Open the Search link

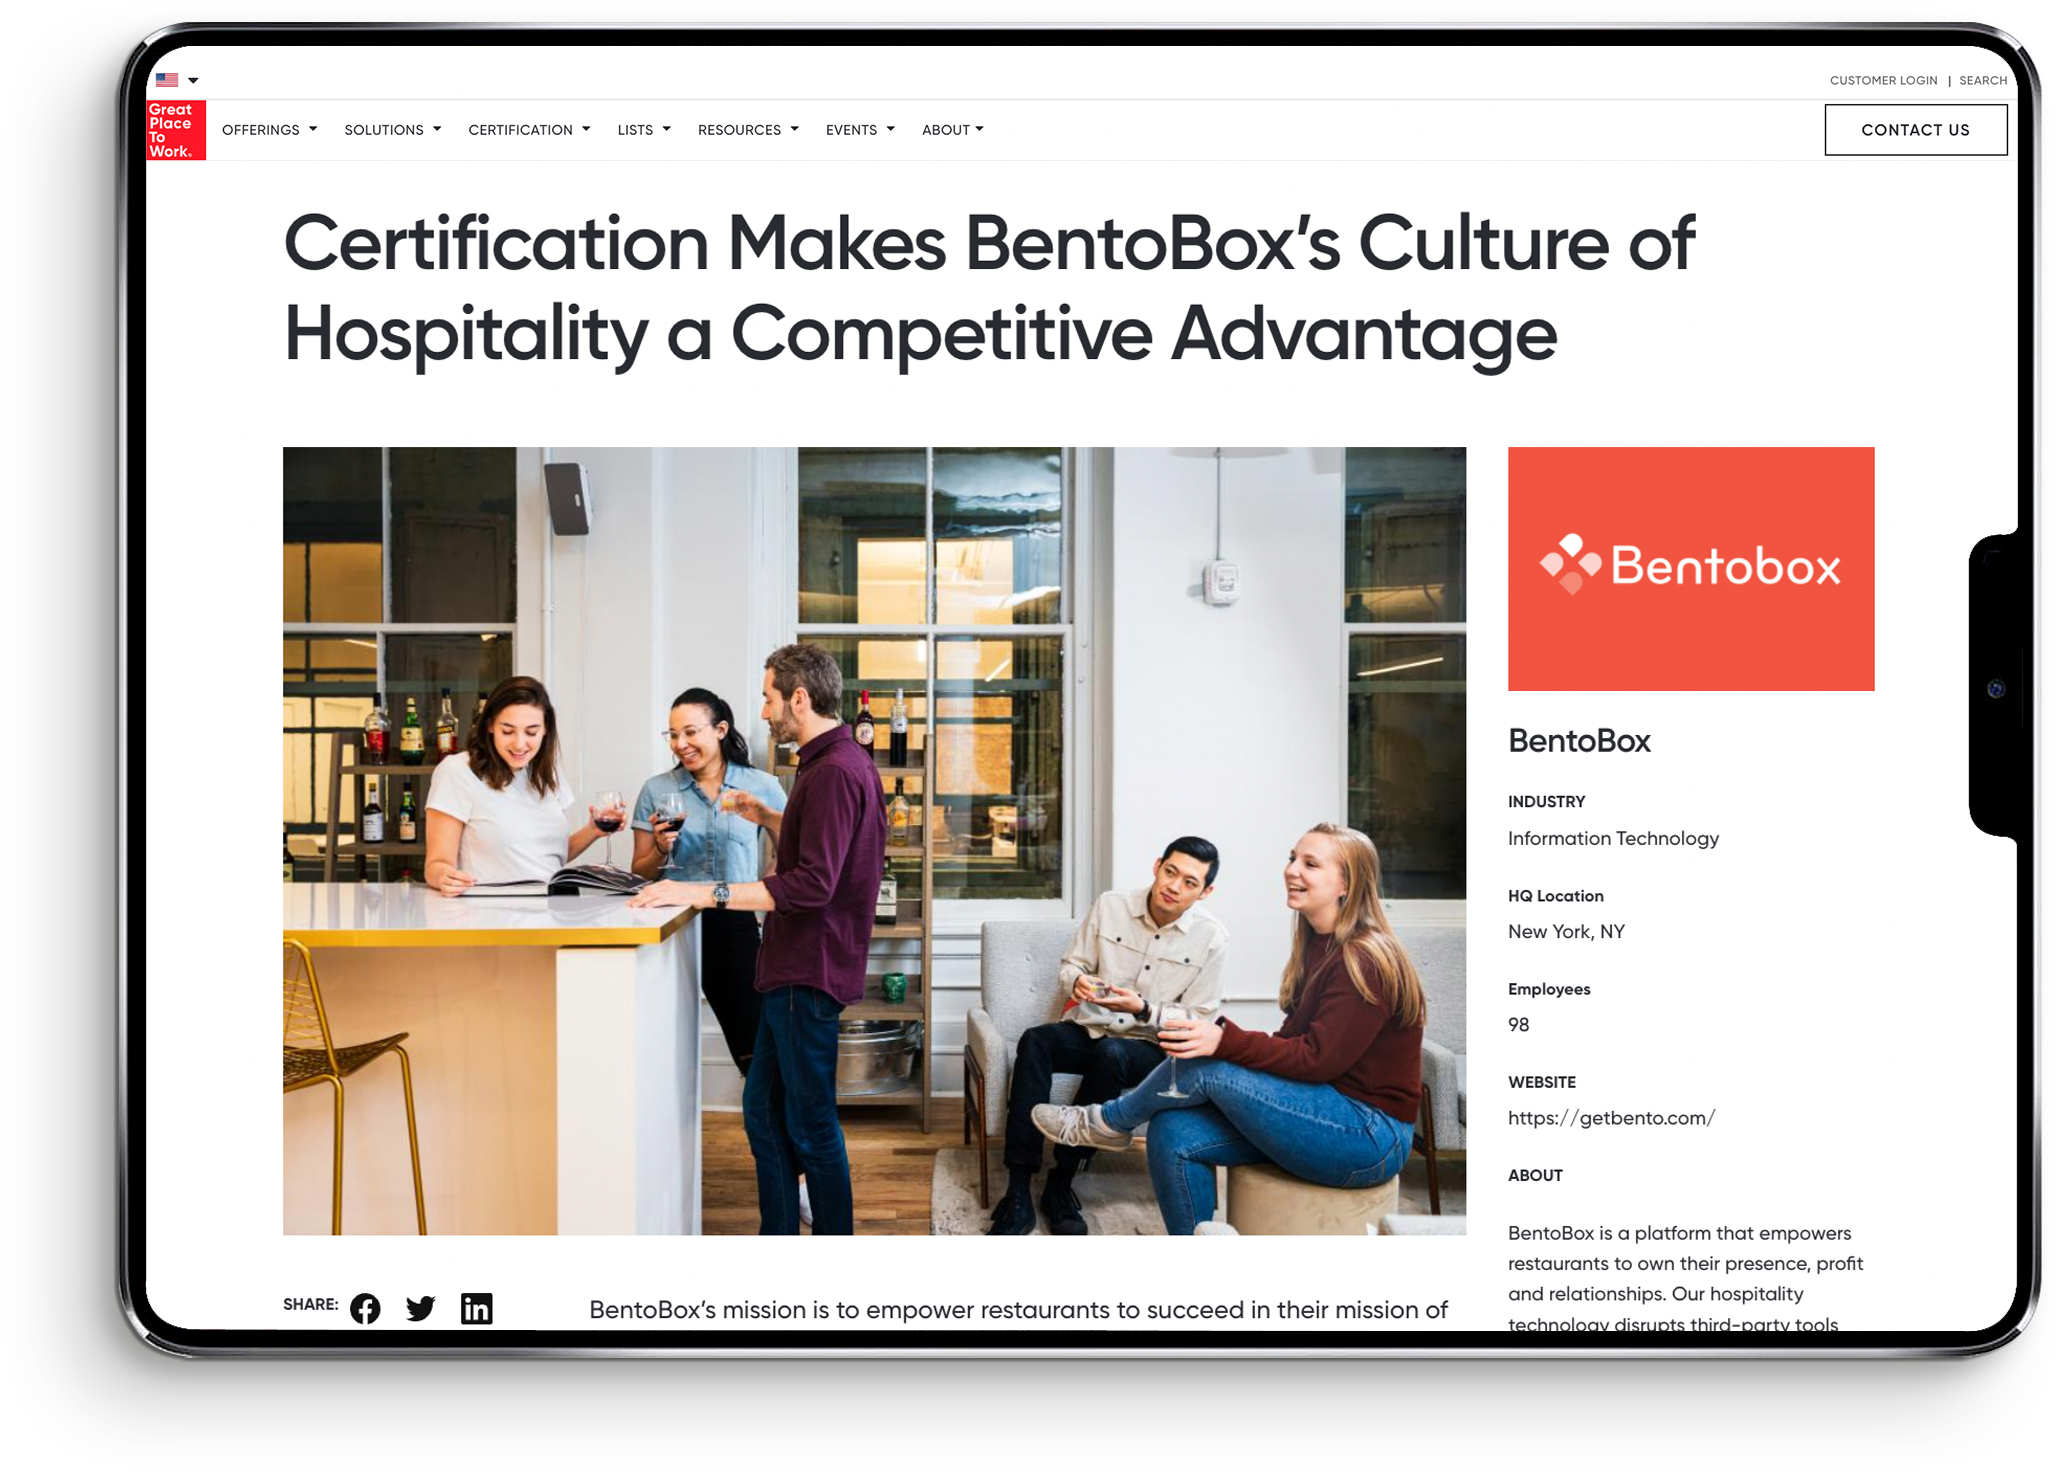(x=1983, y=81)
